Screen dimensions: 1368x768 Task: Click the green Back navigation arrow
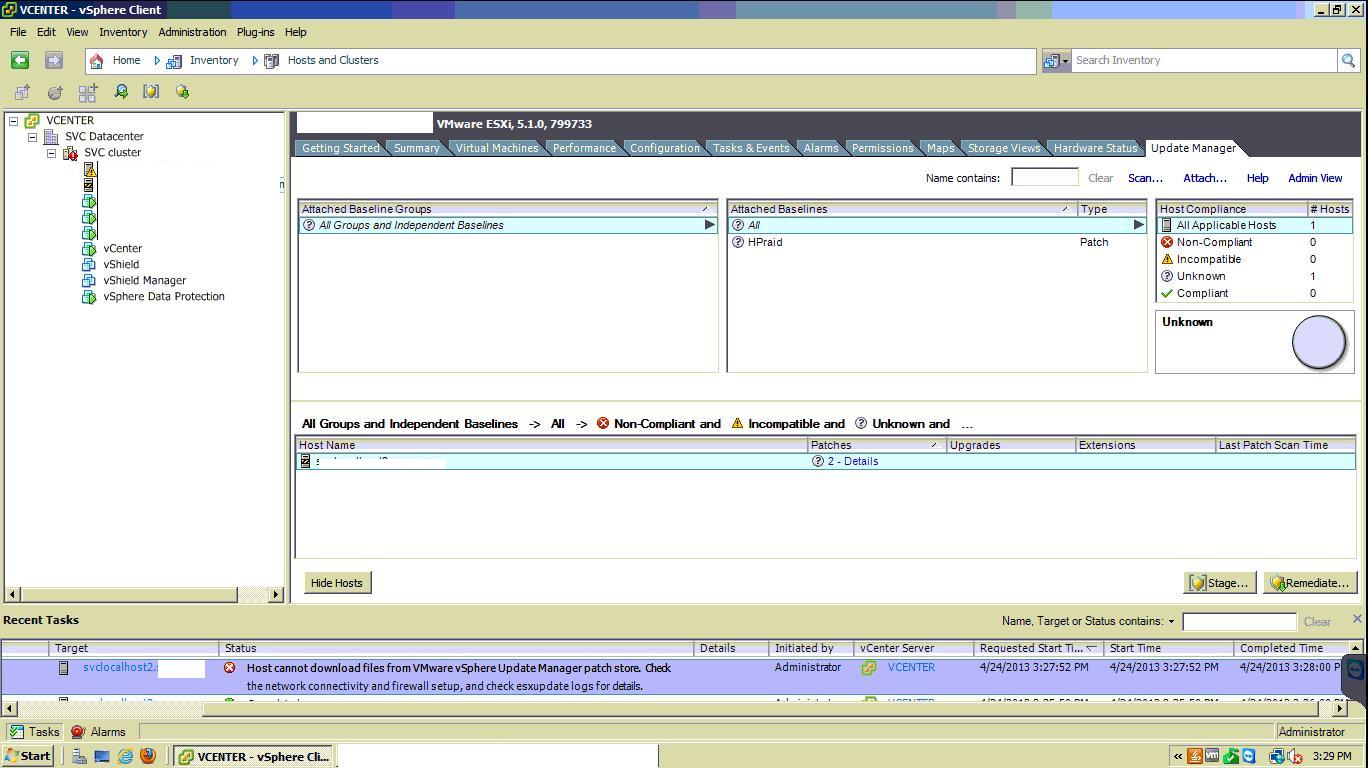(19, 60)
